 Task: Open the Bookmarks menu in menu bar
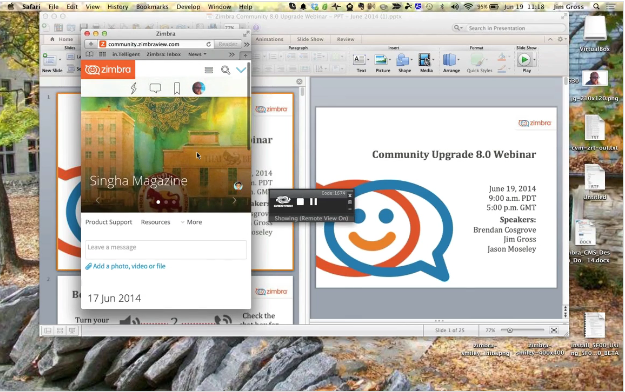pos(152,7)
